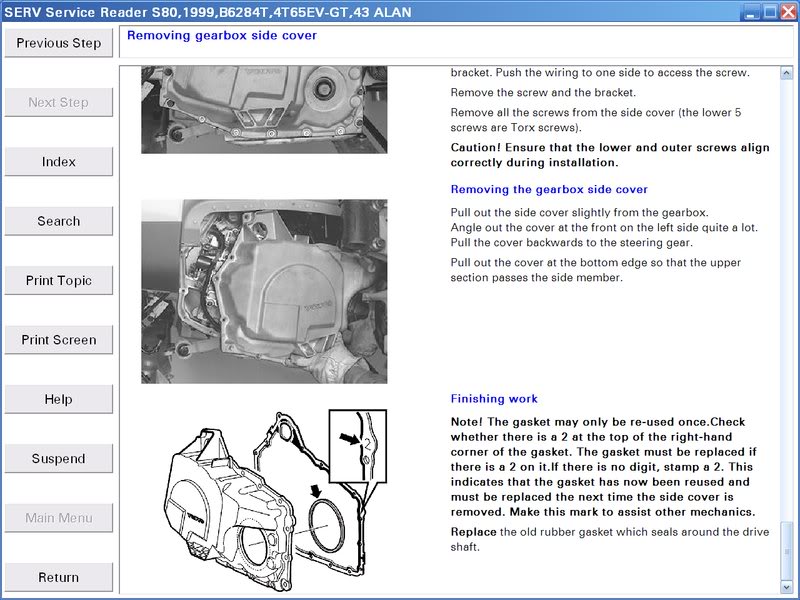Click 'Remove the screw and the bracket.' line
Screen dimensions: 800x600
(543, 92)
